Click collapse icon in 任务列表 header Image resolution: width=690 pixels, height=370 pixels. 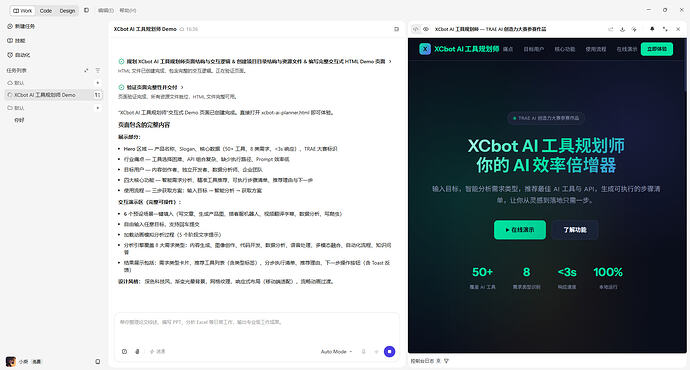(x=86, y=70)
